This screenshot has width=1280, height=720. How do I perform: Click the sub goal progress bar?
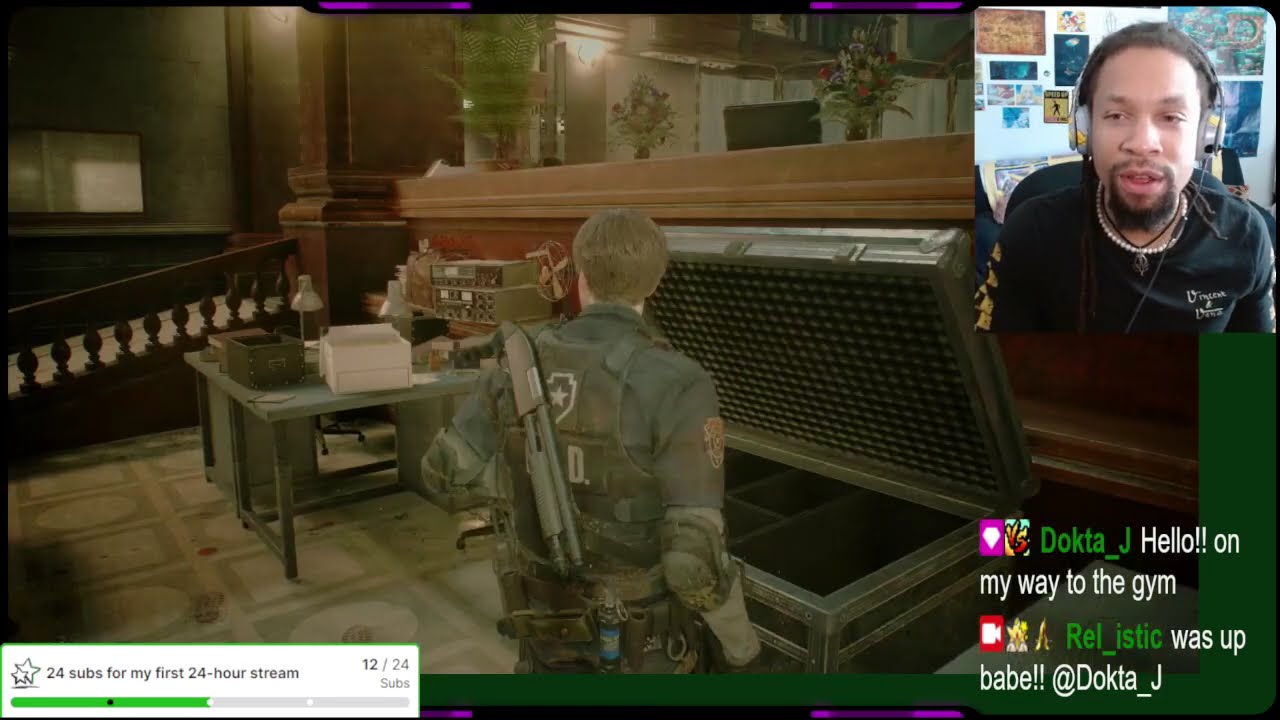point(210,702)
